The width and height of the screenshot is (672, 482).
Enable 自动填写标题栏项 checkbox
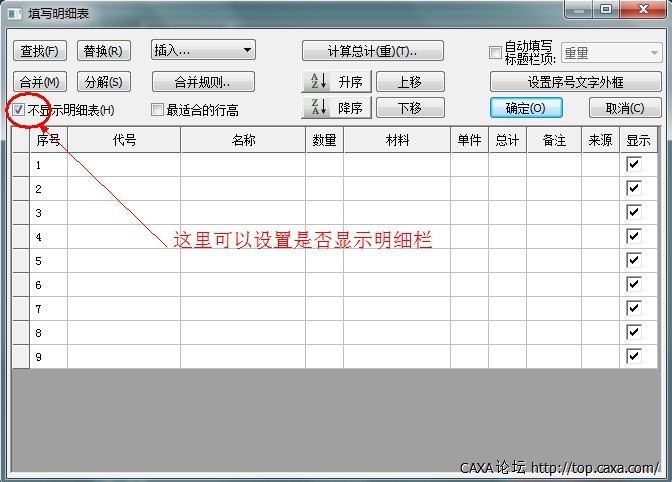(495, 53)
